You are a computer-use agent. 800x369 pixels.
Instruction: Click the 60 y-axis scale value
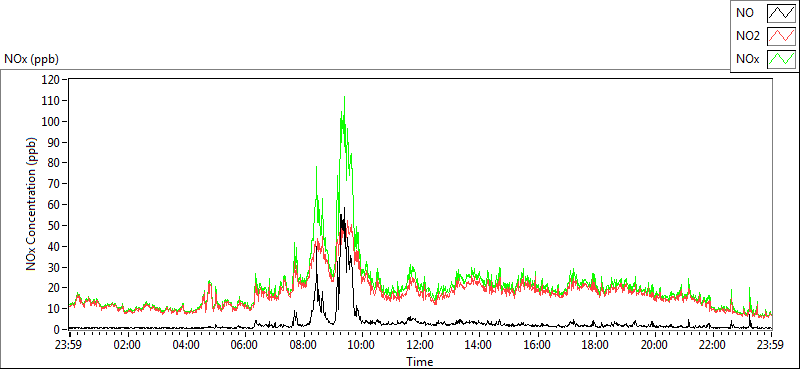click(55, 205)
